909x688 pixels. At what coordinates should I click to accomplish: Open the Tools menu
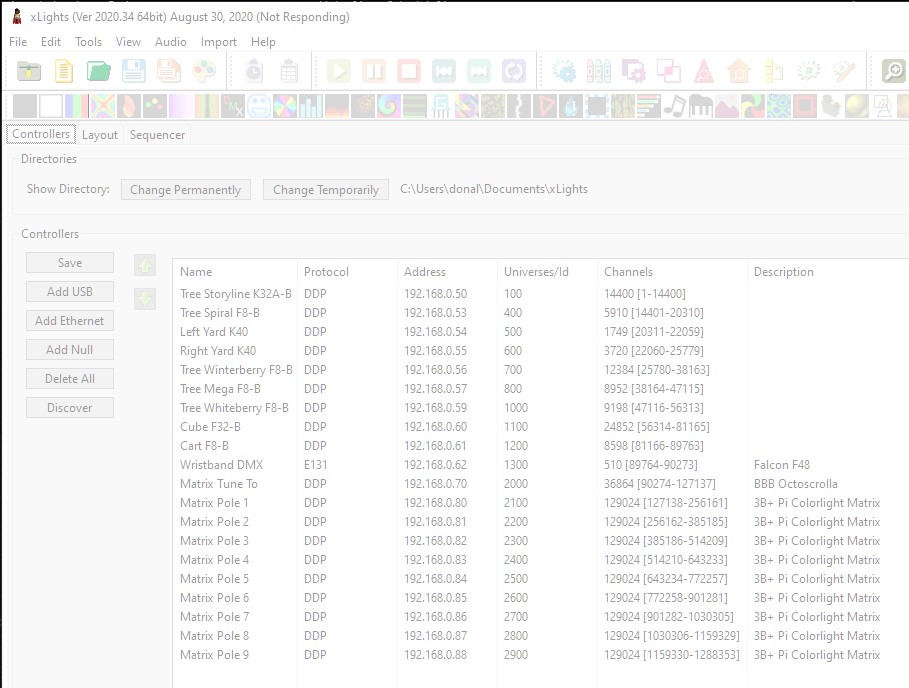[x=88, y=42]
